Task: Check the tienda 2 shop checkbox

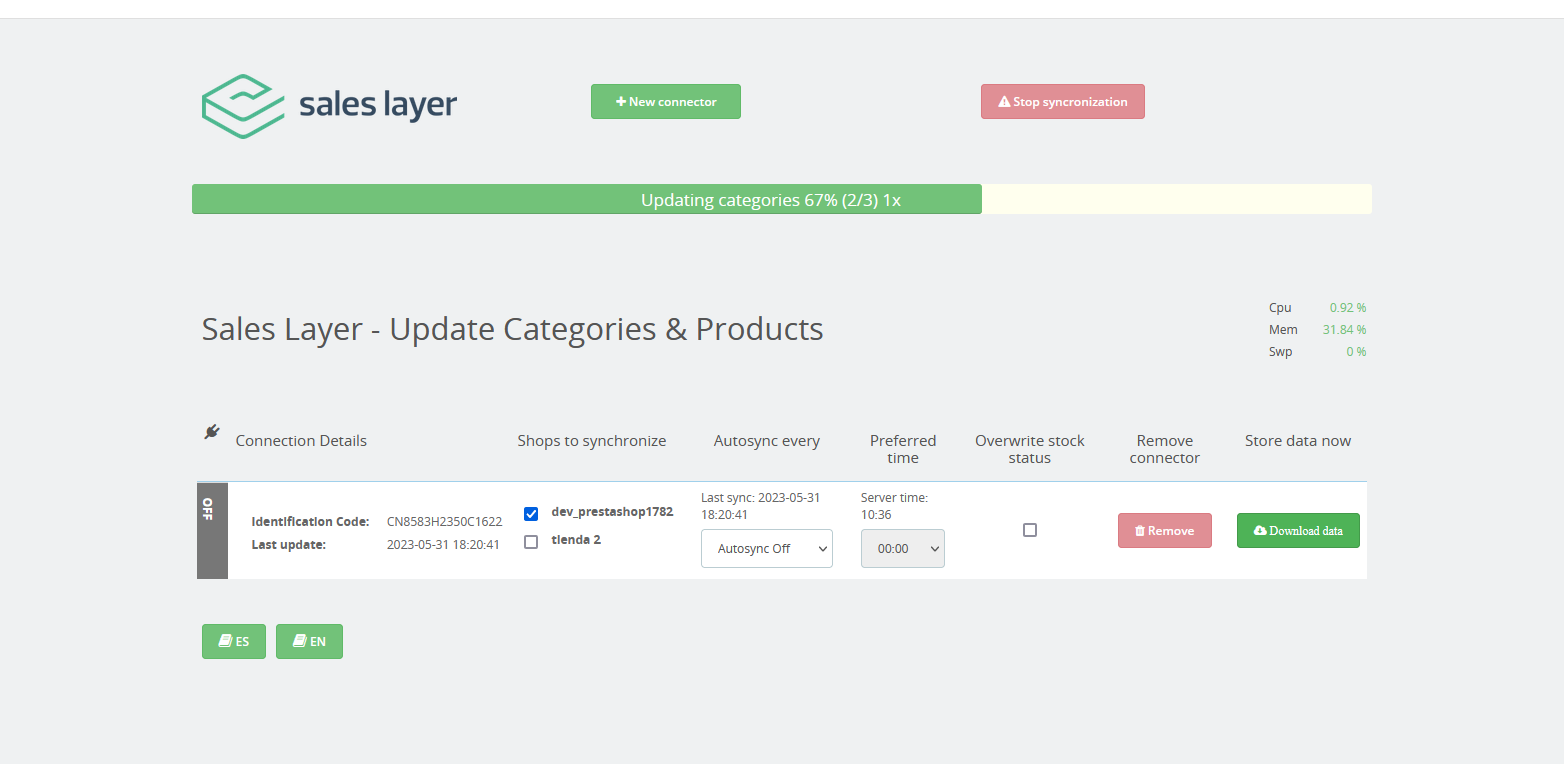Action: click(531, 542)
